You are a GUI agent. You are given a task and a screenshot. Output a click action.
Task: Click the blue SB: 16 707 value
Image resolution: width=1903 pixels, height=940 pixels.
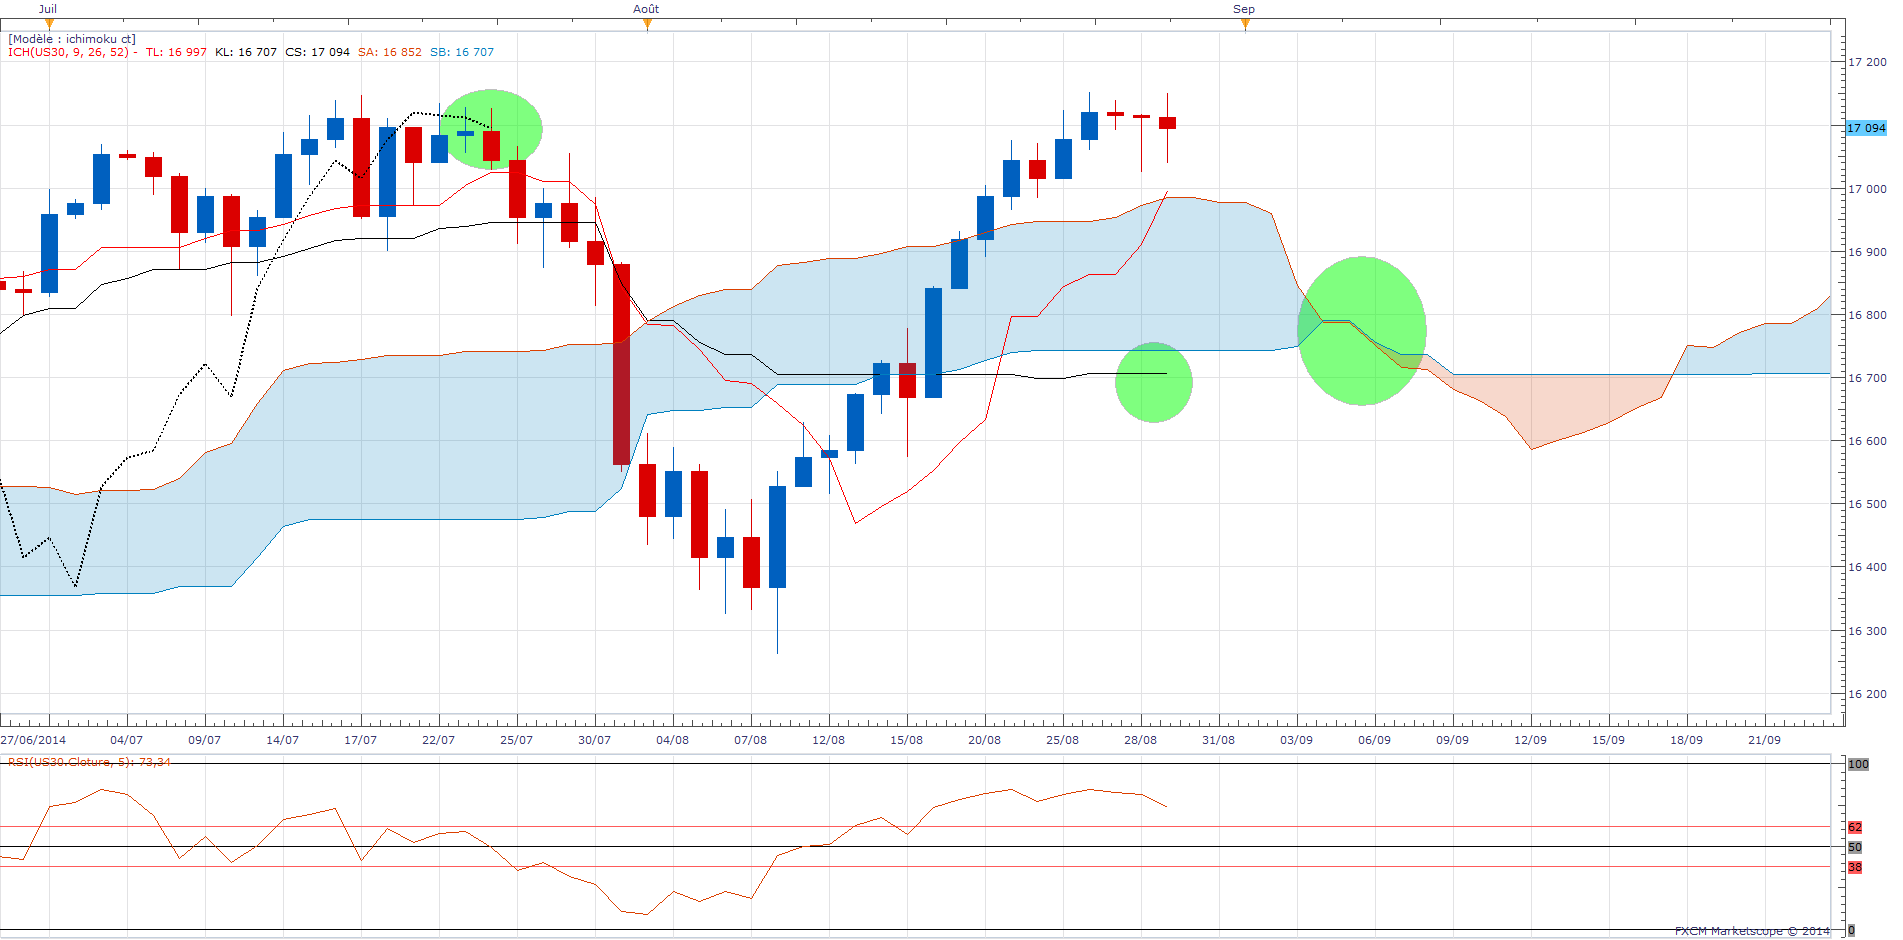(x=462, y=52)
